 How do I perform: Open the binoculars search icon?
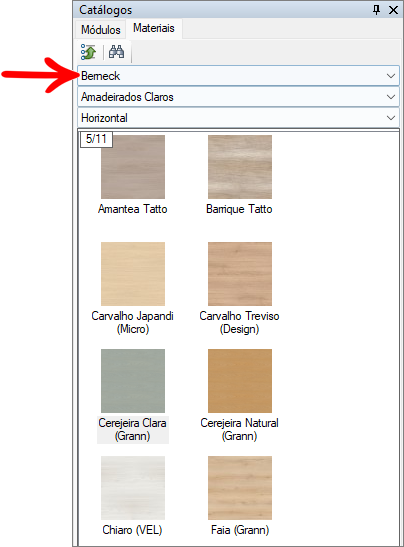click(117, 52)
